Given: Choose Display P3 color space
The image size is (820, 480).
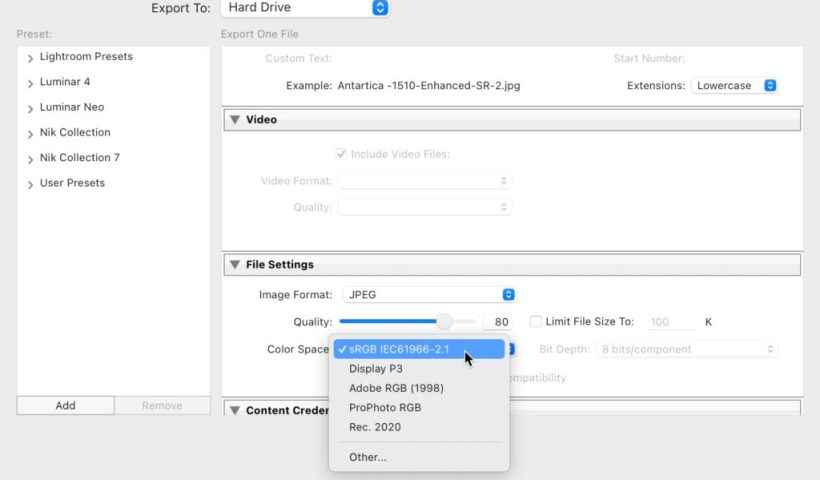Looking at the screenshot, I should 376,369.
